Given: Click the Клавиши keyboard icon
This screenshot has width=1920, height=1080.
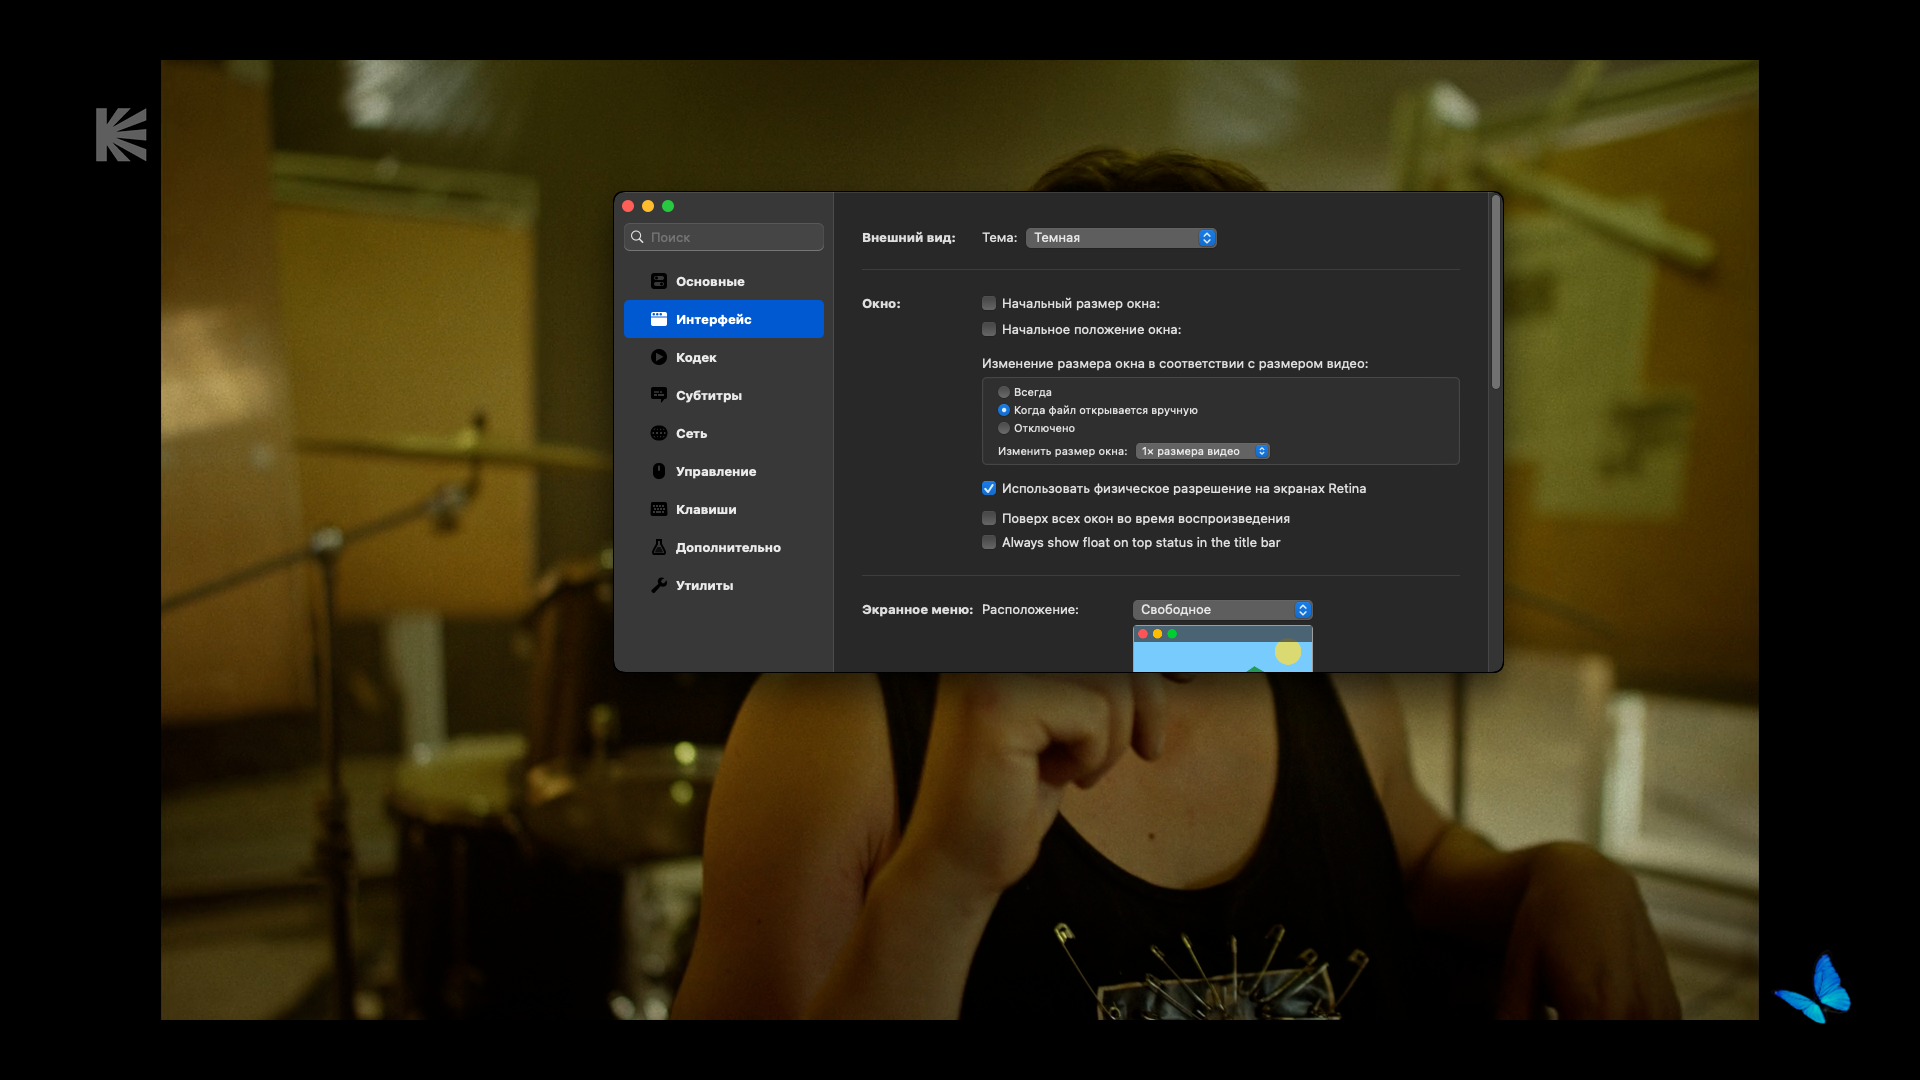Looking at the screenshot, I should click(658, 509).
